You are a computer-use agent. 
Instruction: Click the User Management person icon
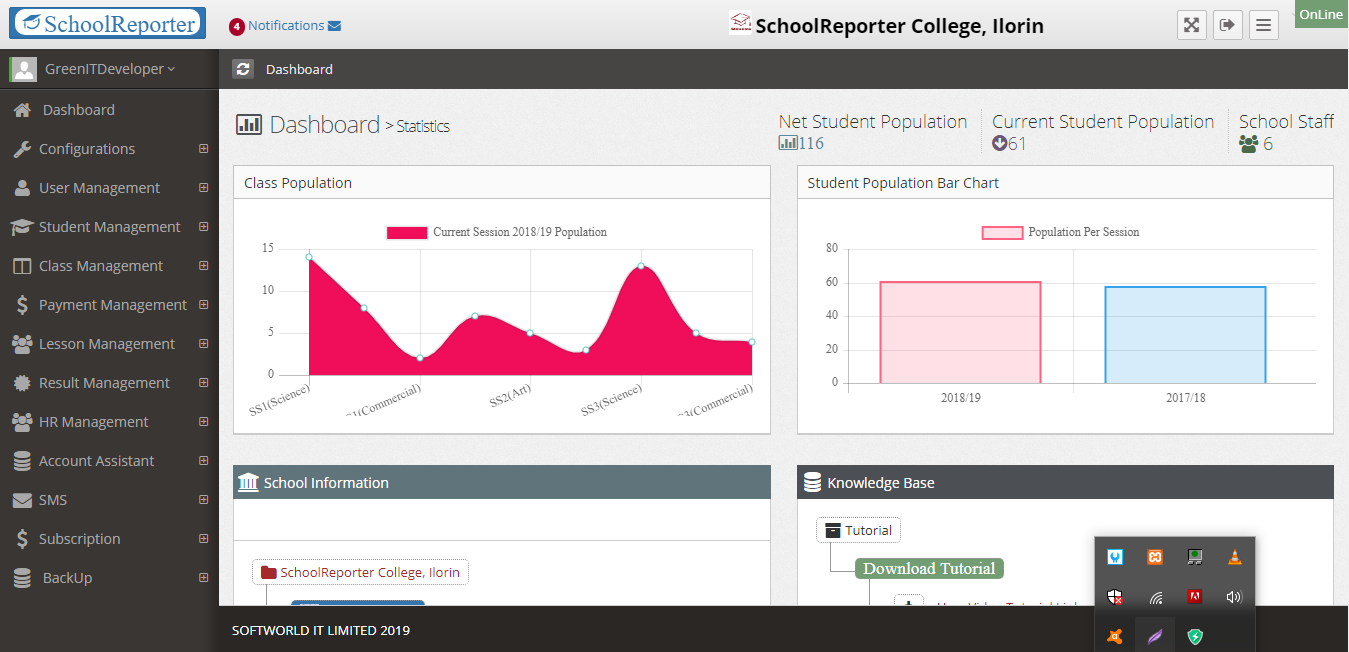click(22, 188)
